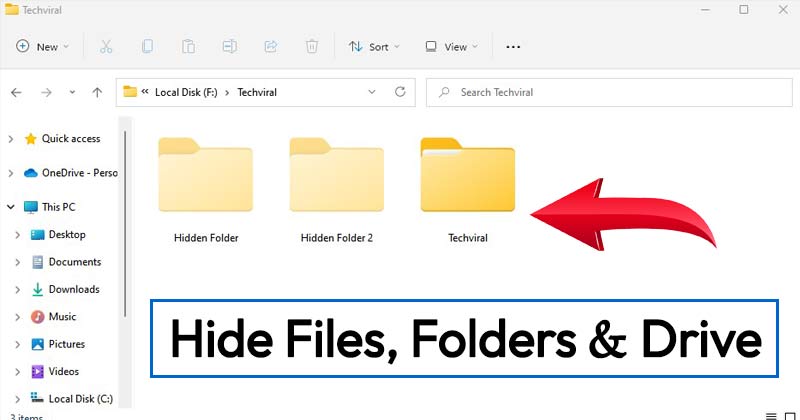The height and width of the screenshot is (420, 800).
Task: Expand Documents tree node
Action: coord(18,262)
